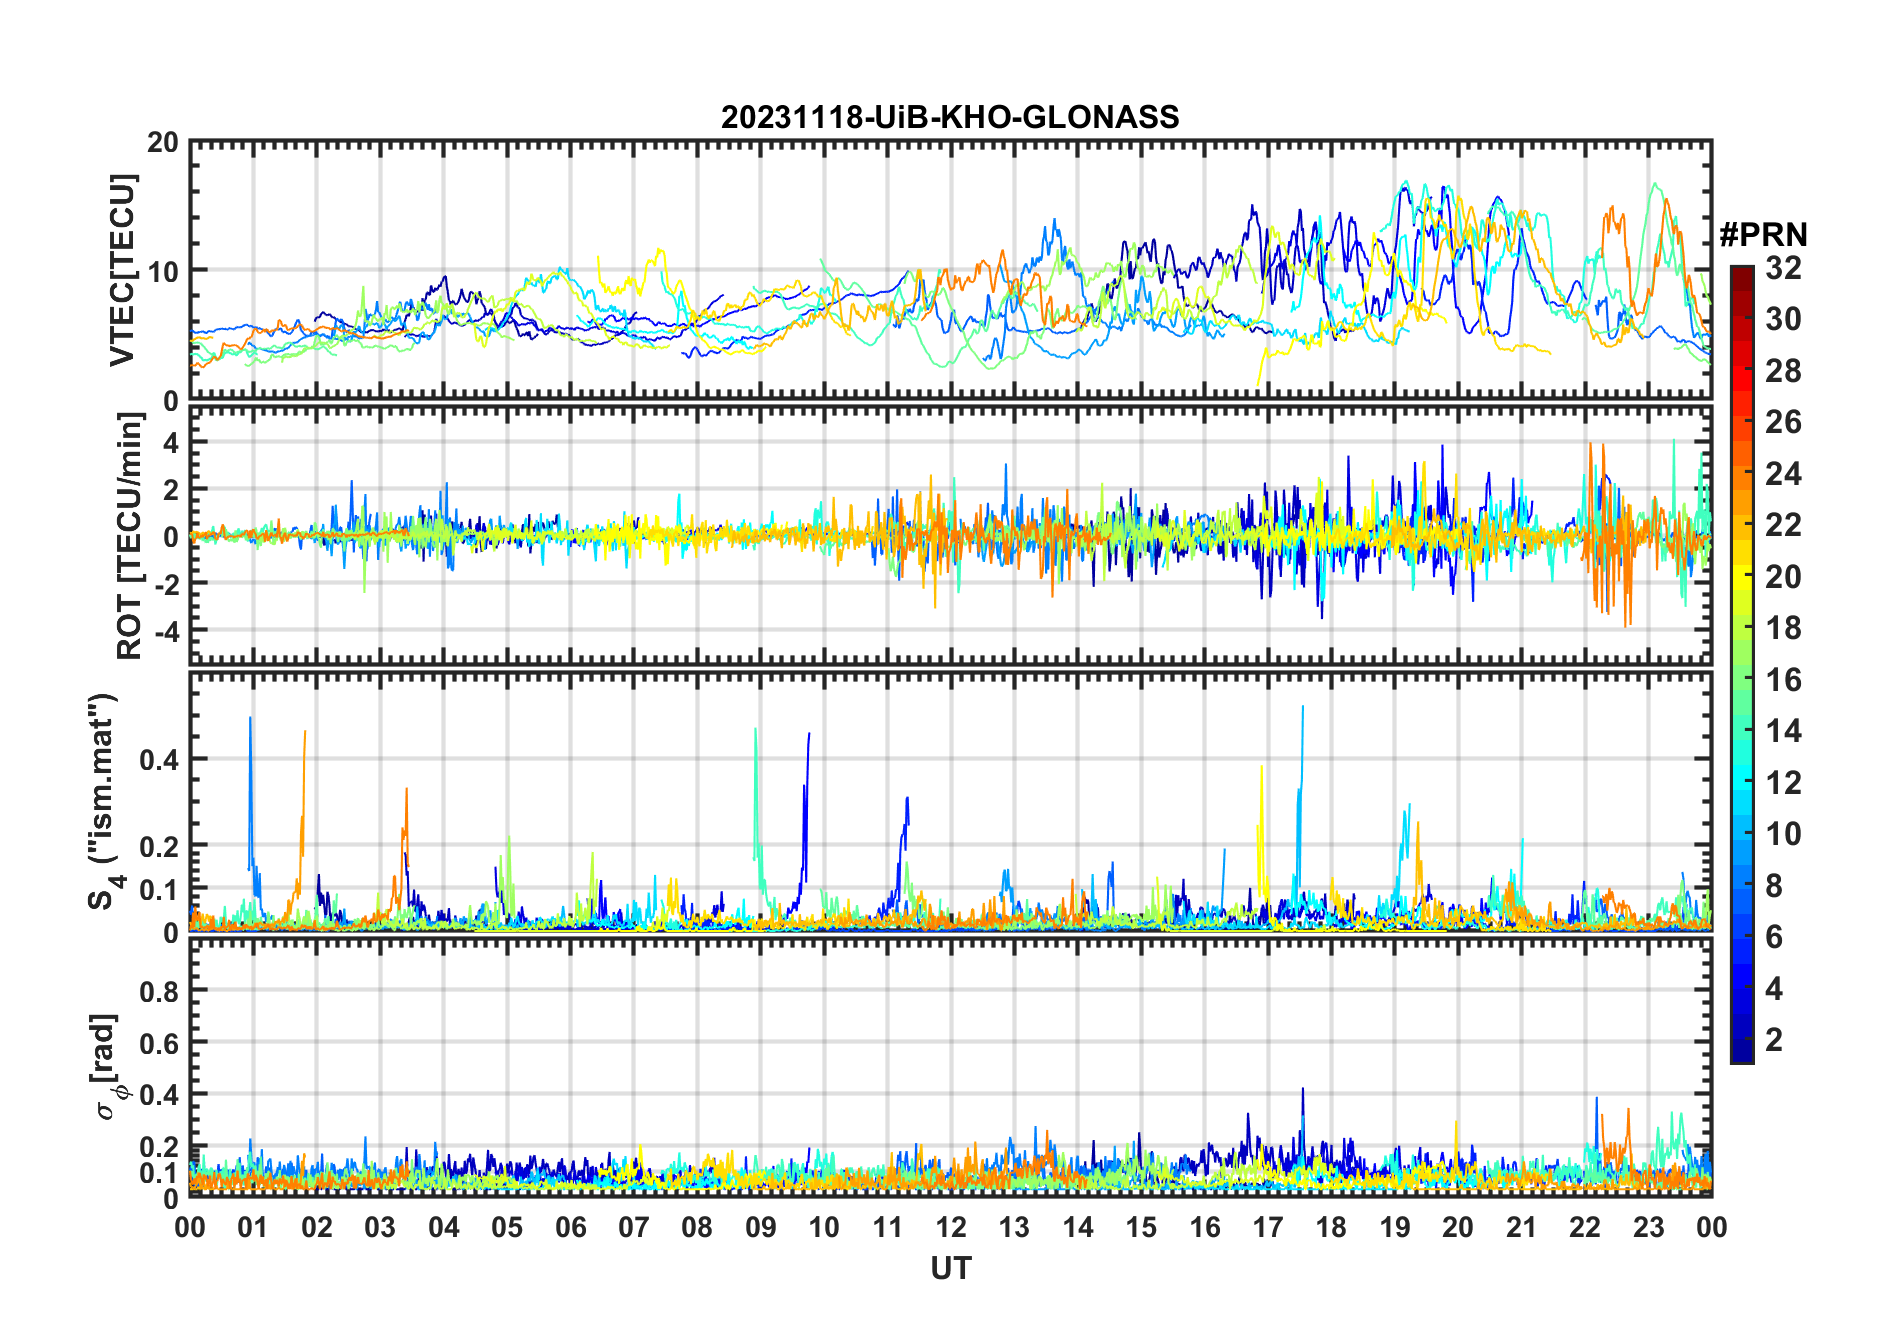The image size is (1902, 1330).
Task: Click ROT y-axis tick label -4
Action: (167, 632)
